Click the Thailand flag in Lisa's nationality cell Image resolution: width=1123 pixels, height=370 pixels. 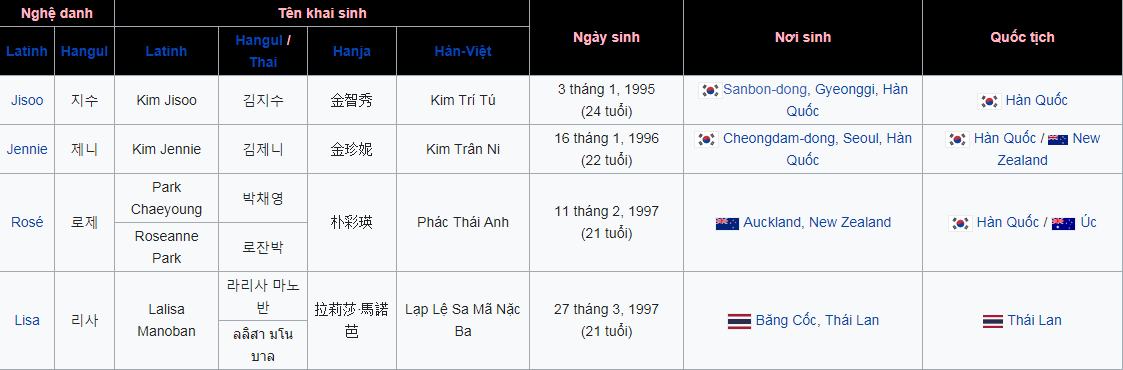pos(993,321)
